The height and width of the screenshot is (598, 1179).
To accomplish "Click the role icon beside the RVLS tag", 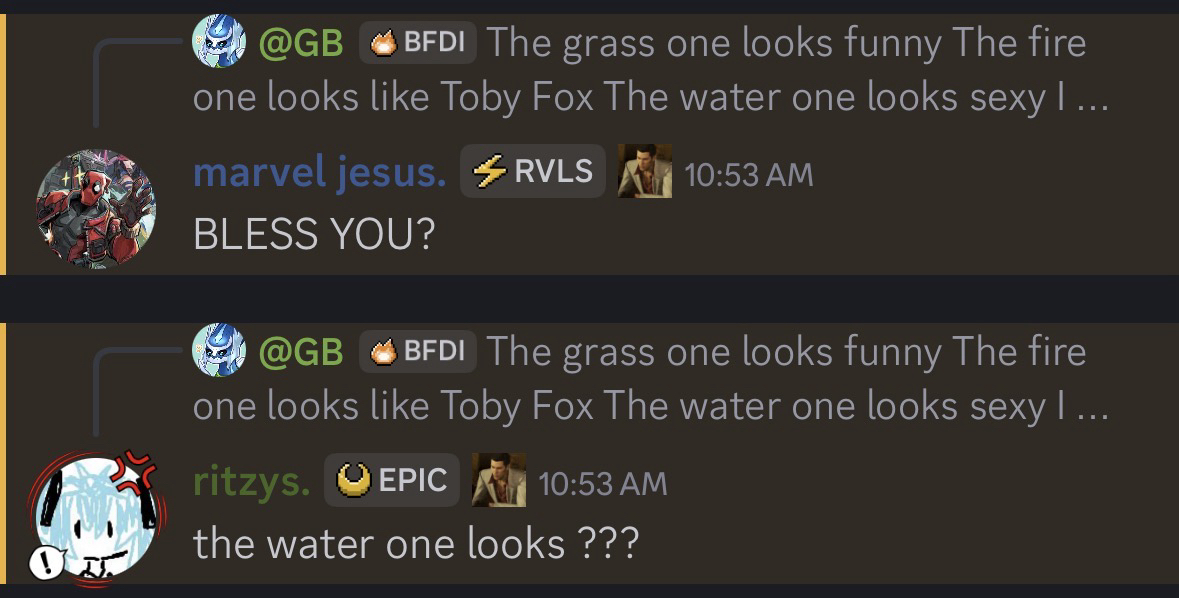I will (644, 172).
